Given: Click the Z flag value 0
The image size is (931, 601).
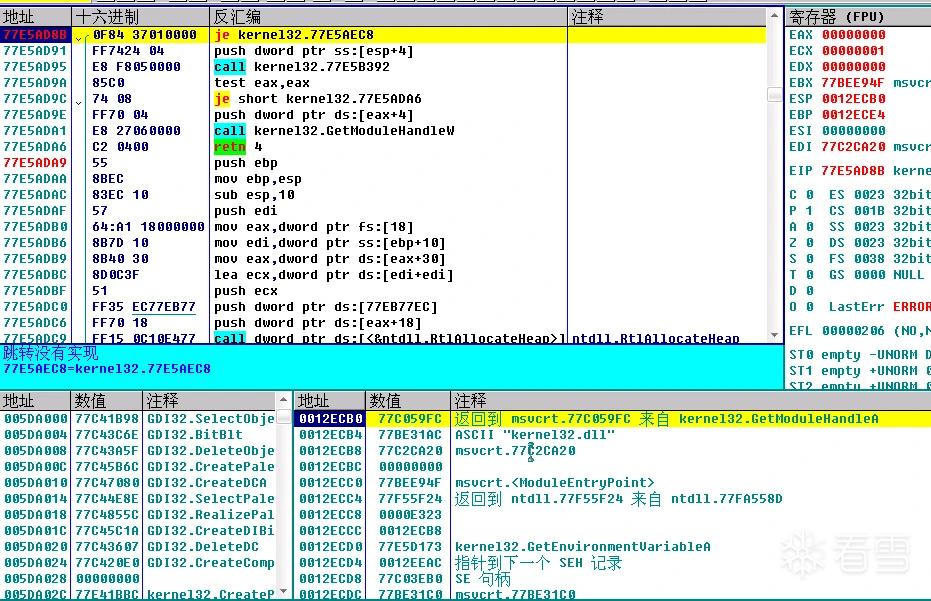Looking at the screenshot, I should point(809,243).
